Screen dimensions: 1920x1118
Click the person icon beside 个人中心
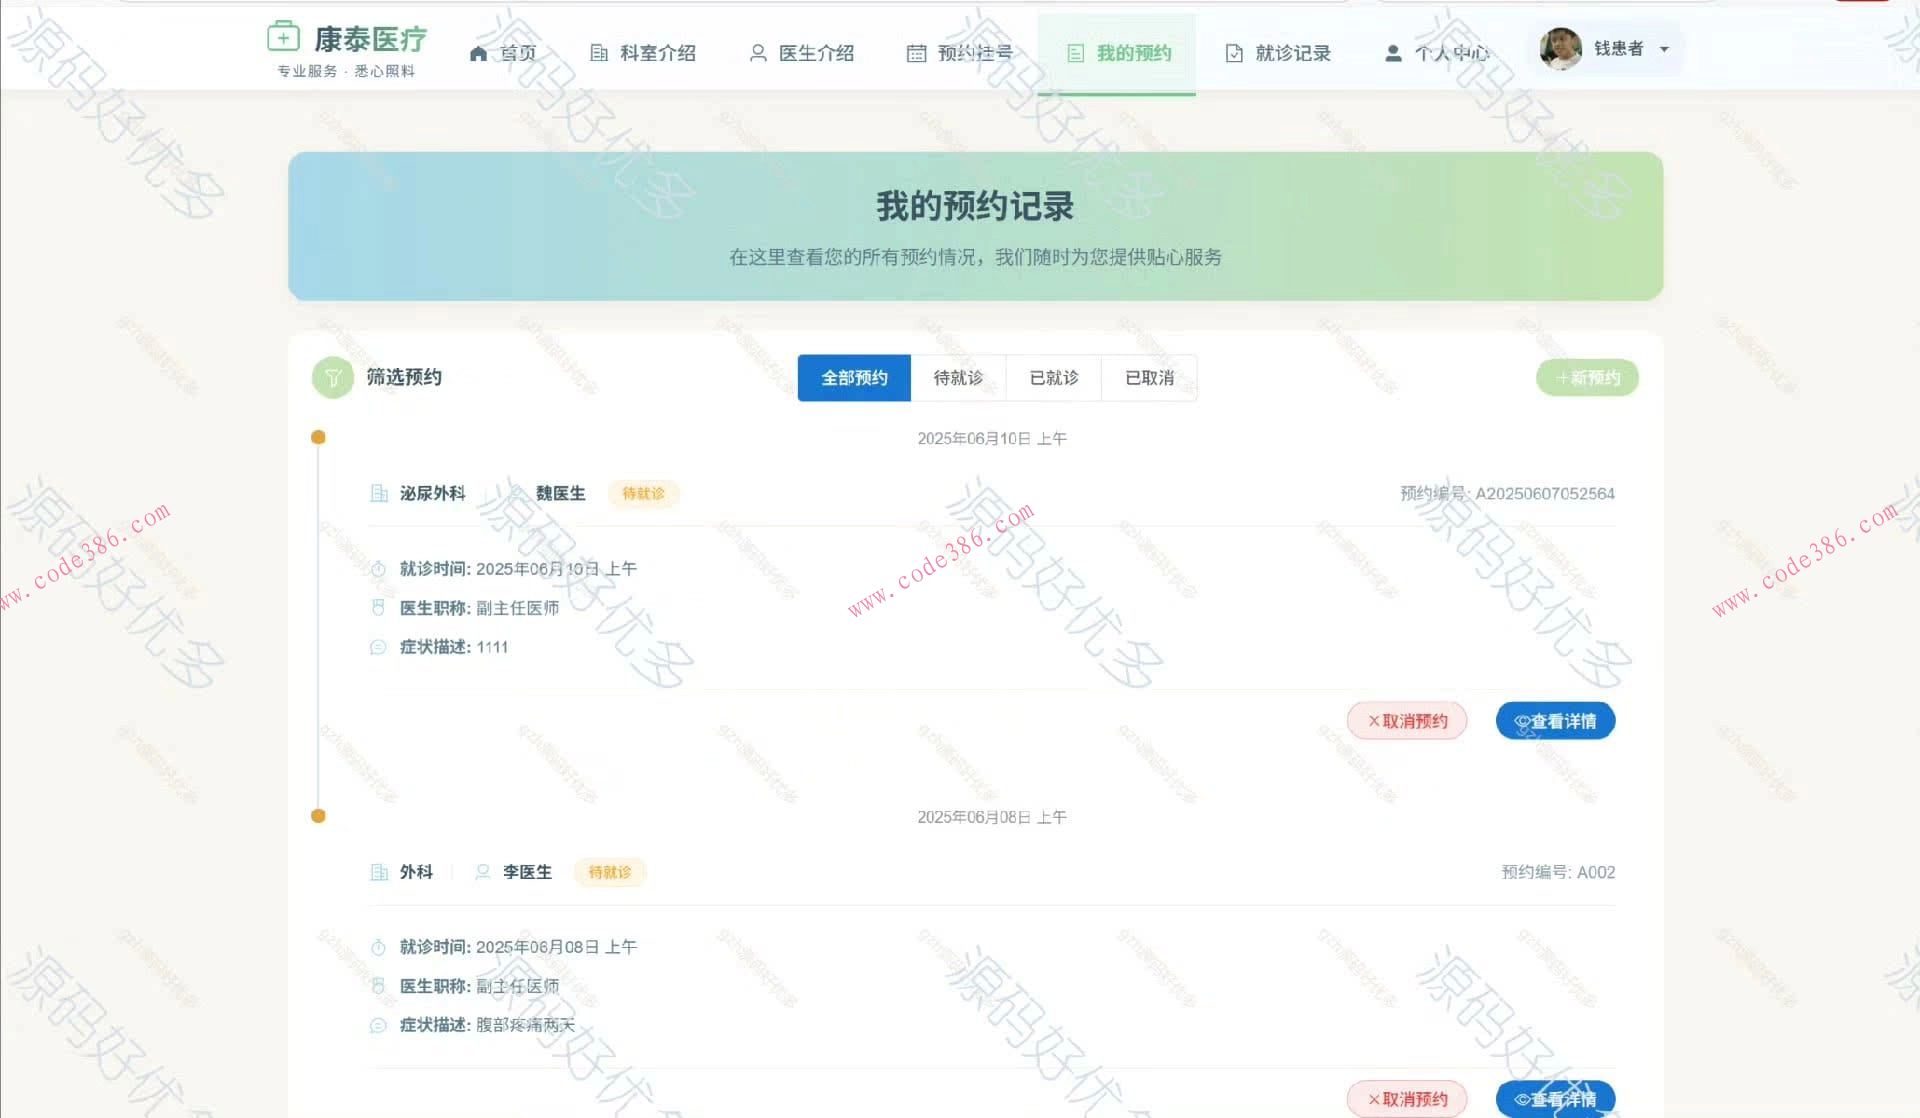coord(1393,53)
